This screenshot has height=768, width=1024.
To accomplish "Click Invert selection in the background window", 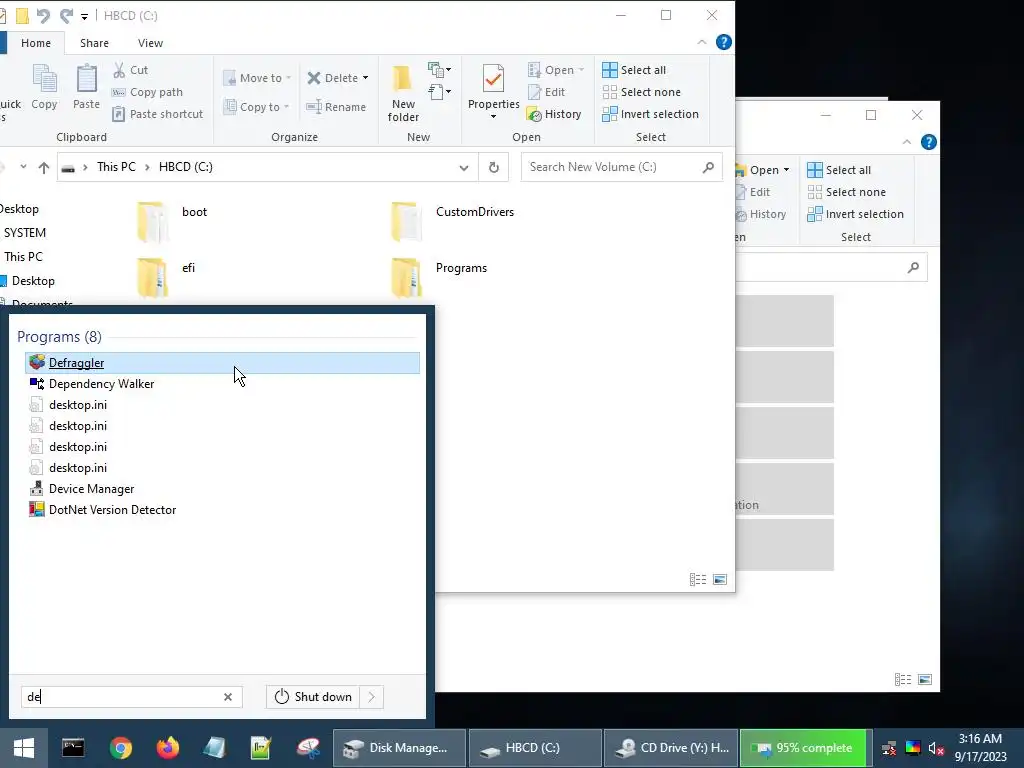I will click(x=856, y=214).
